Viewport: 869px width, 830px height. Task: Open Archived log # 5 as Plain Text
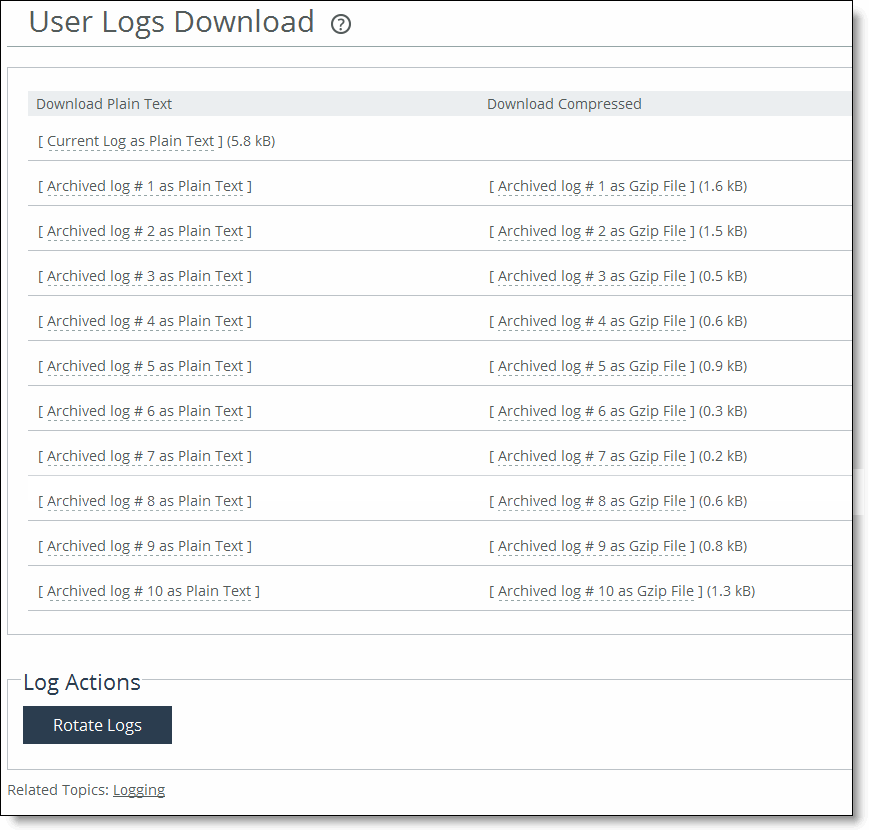pos(145,366)
